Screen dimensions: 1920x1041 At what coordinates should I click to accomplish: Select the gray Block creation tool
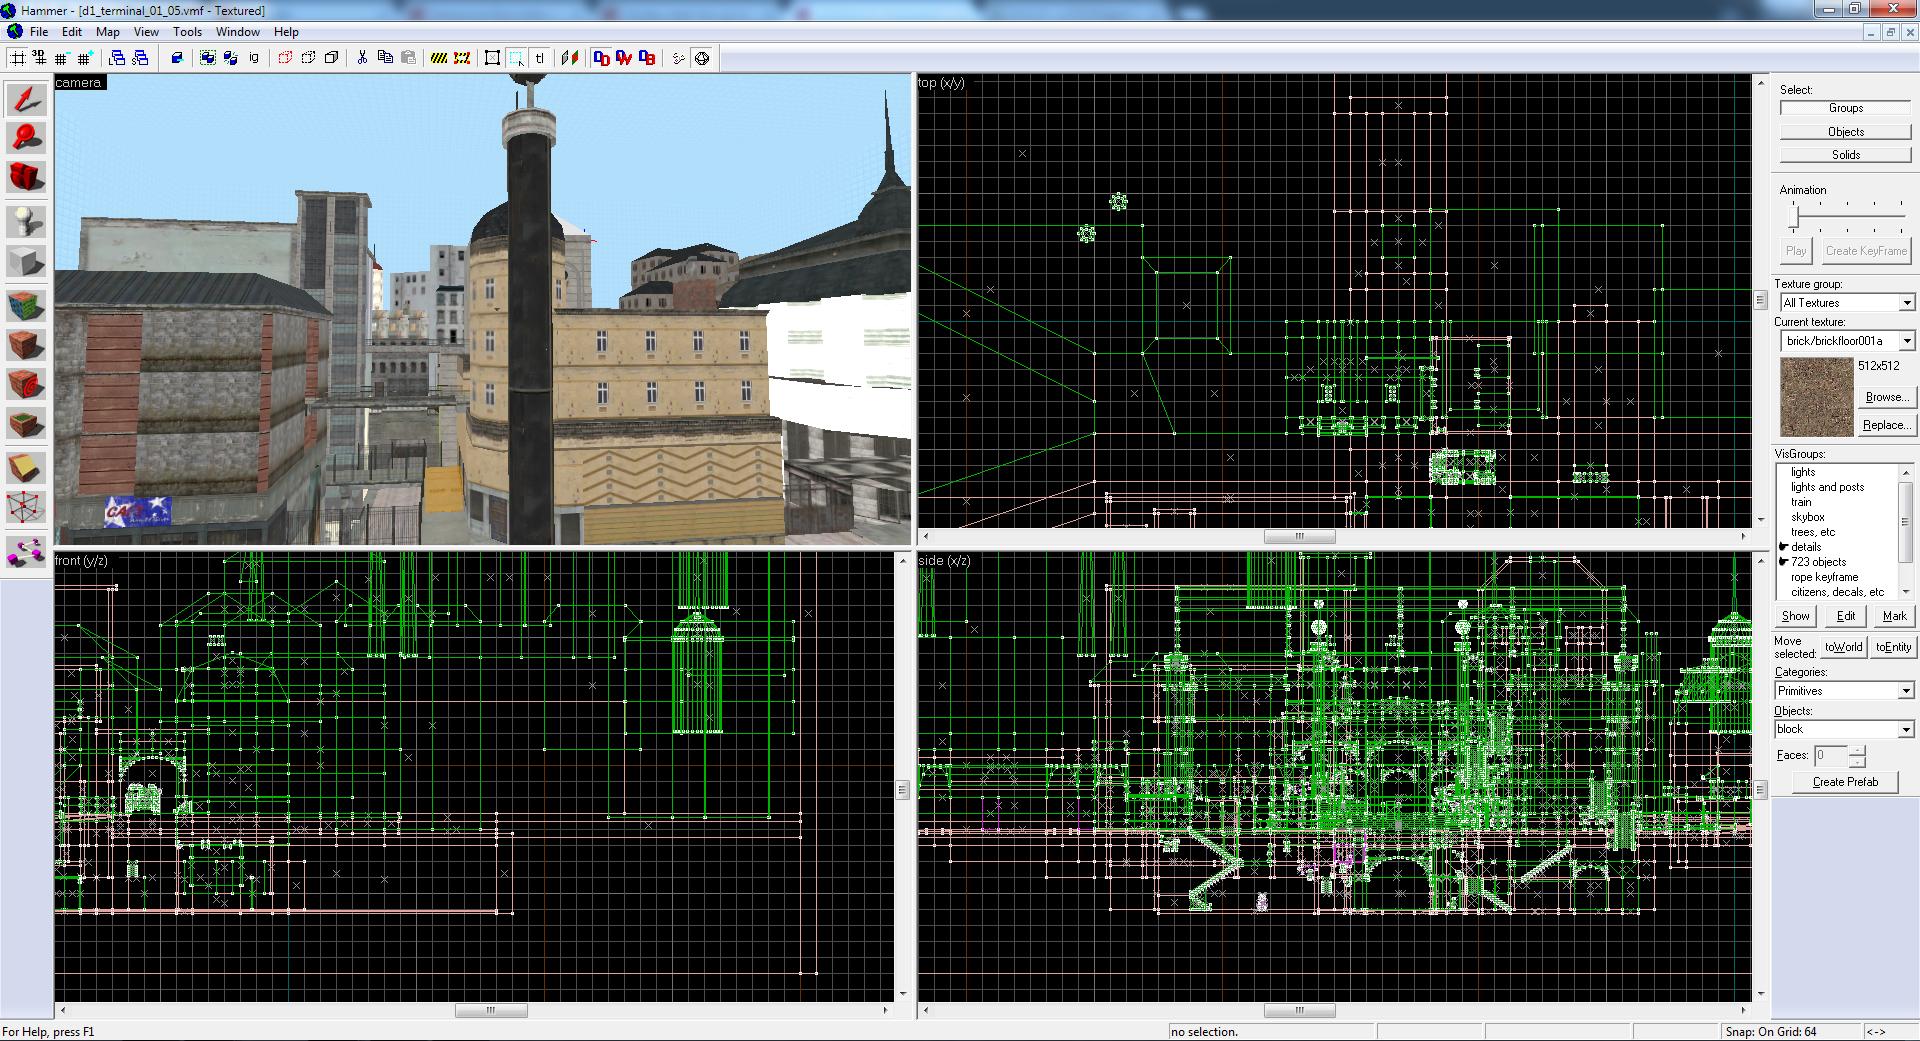pos(27,262)
